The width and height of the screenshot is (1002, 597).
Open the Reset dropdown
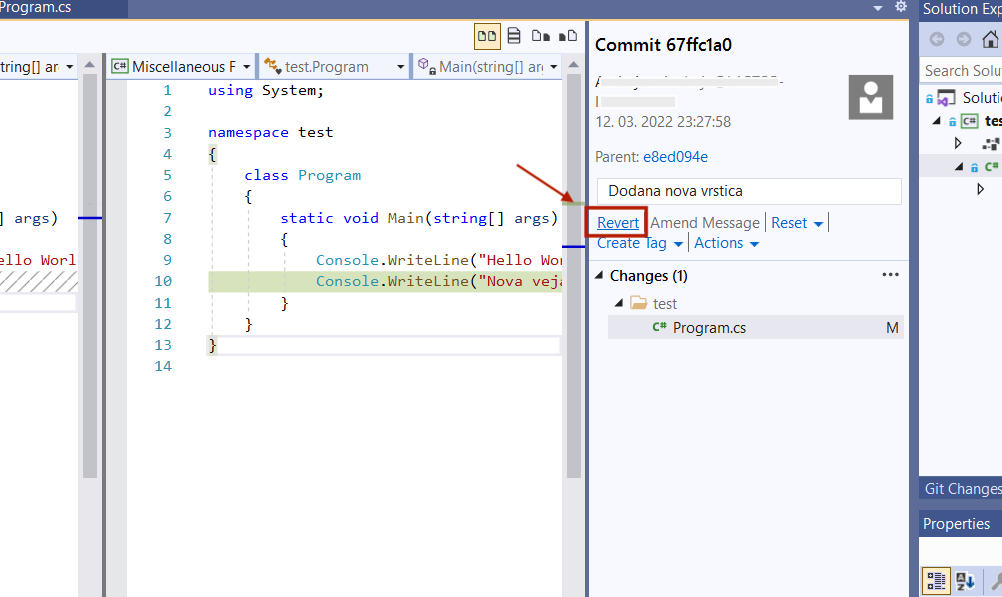(797, 223)
